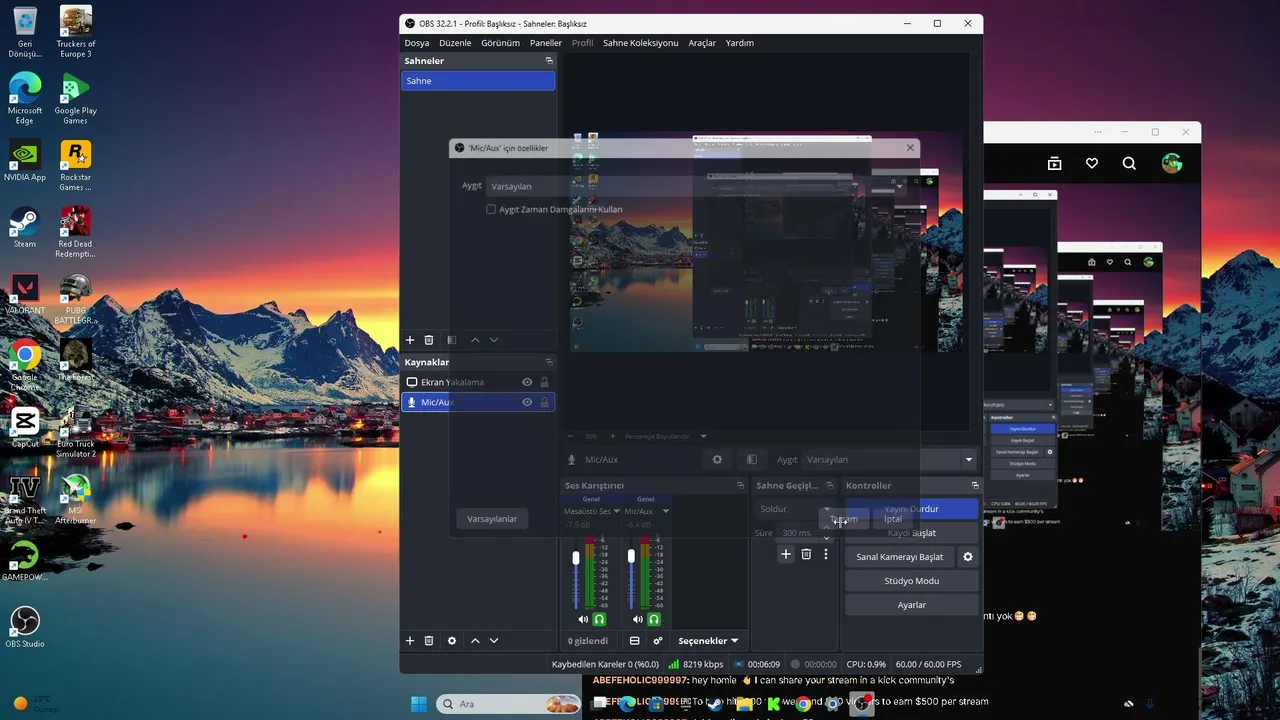
Task: Click Kaydı Başlat button
Action: coord(912,533)
